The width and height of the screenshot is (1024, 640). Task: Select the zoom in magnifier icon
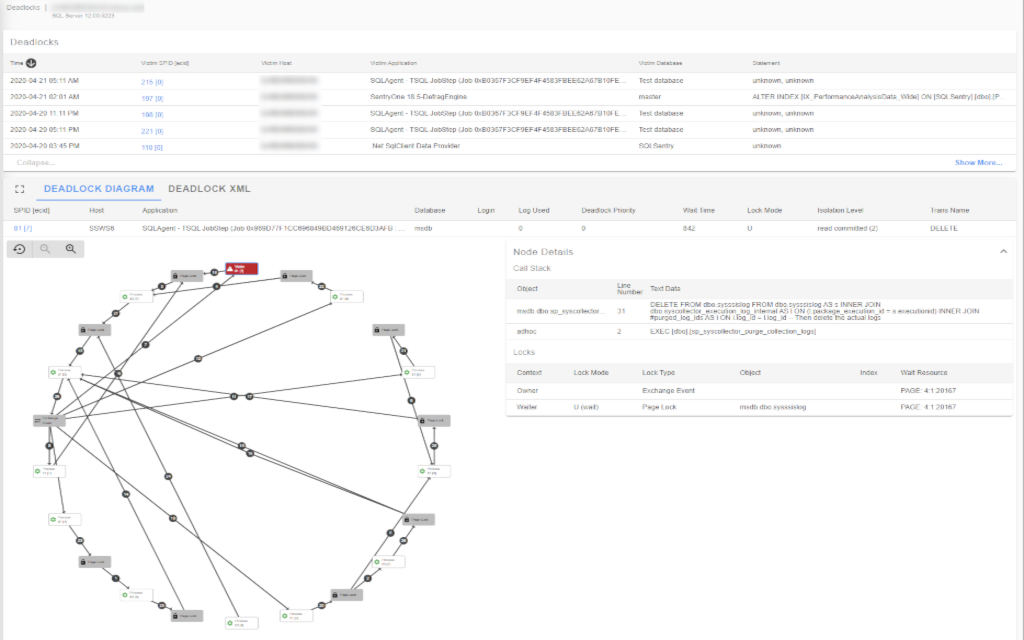(x=69, y=249)
